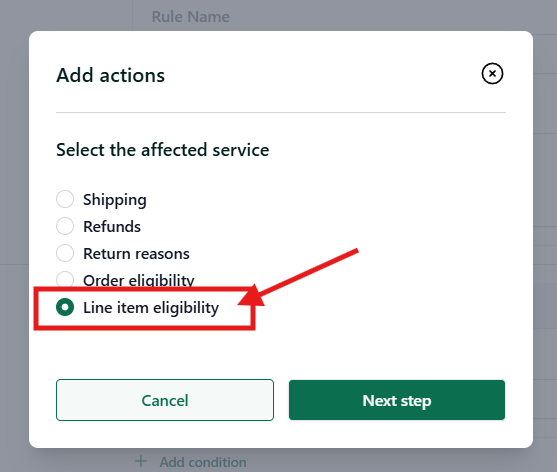
Task: Click the Add actions dialog title
Action: pyautogui.click(x=110, y=75)
